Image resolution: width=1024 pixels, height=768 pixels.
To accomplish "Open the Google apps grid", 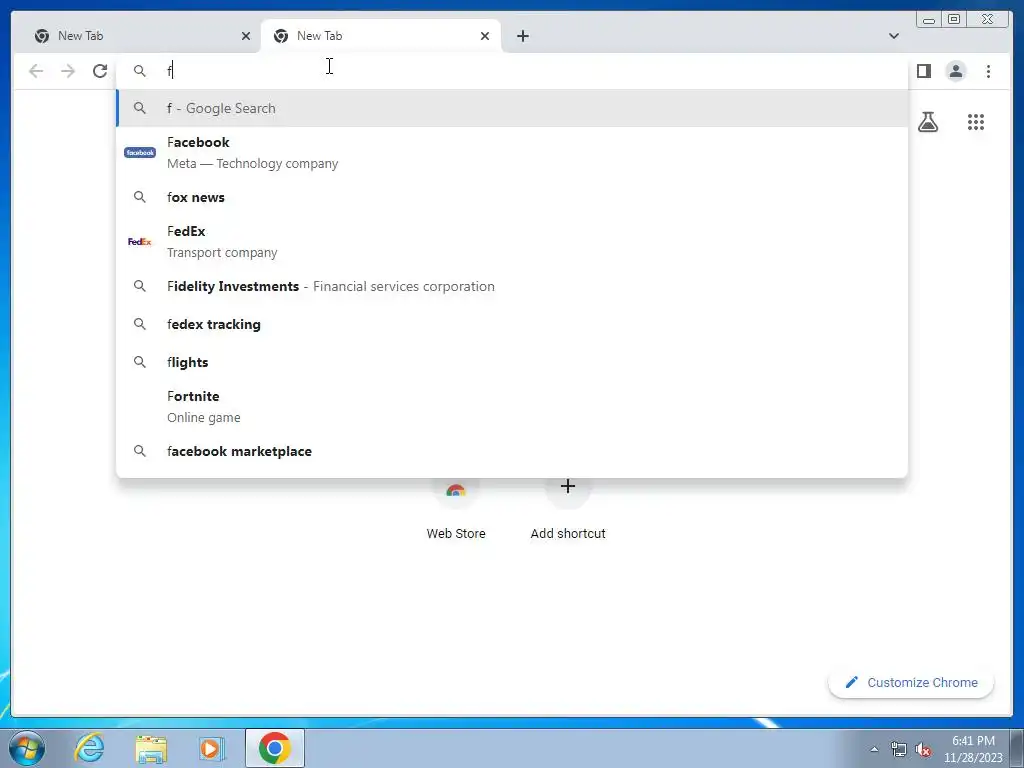I will (x=976, y=122).
